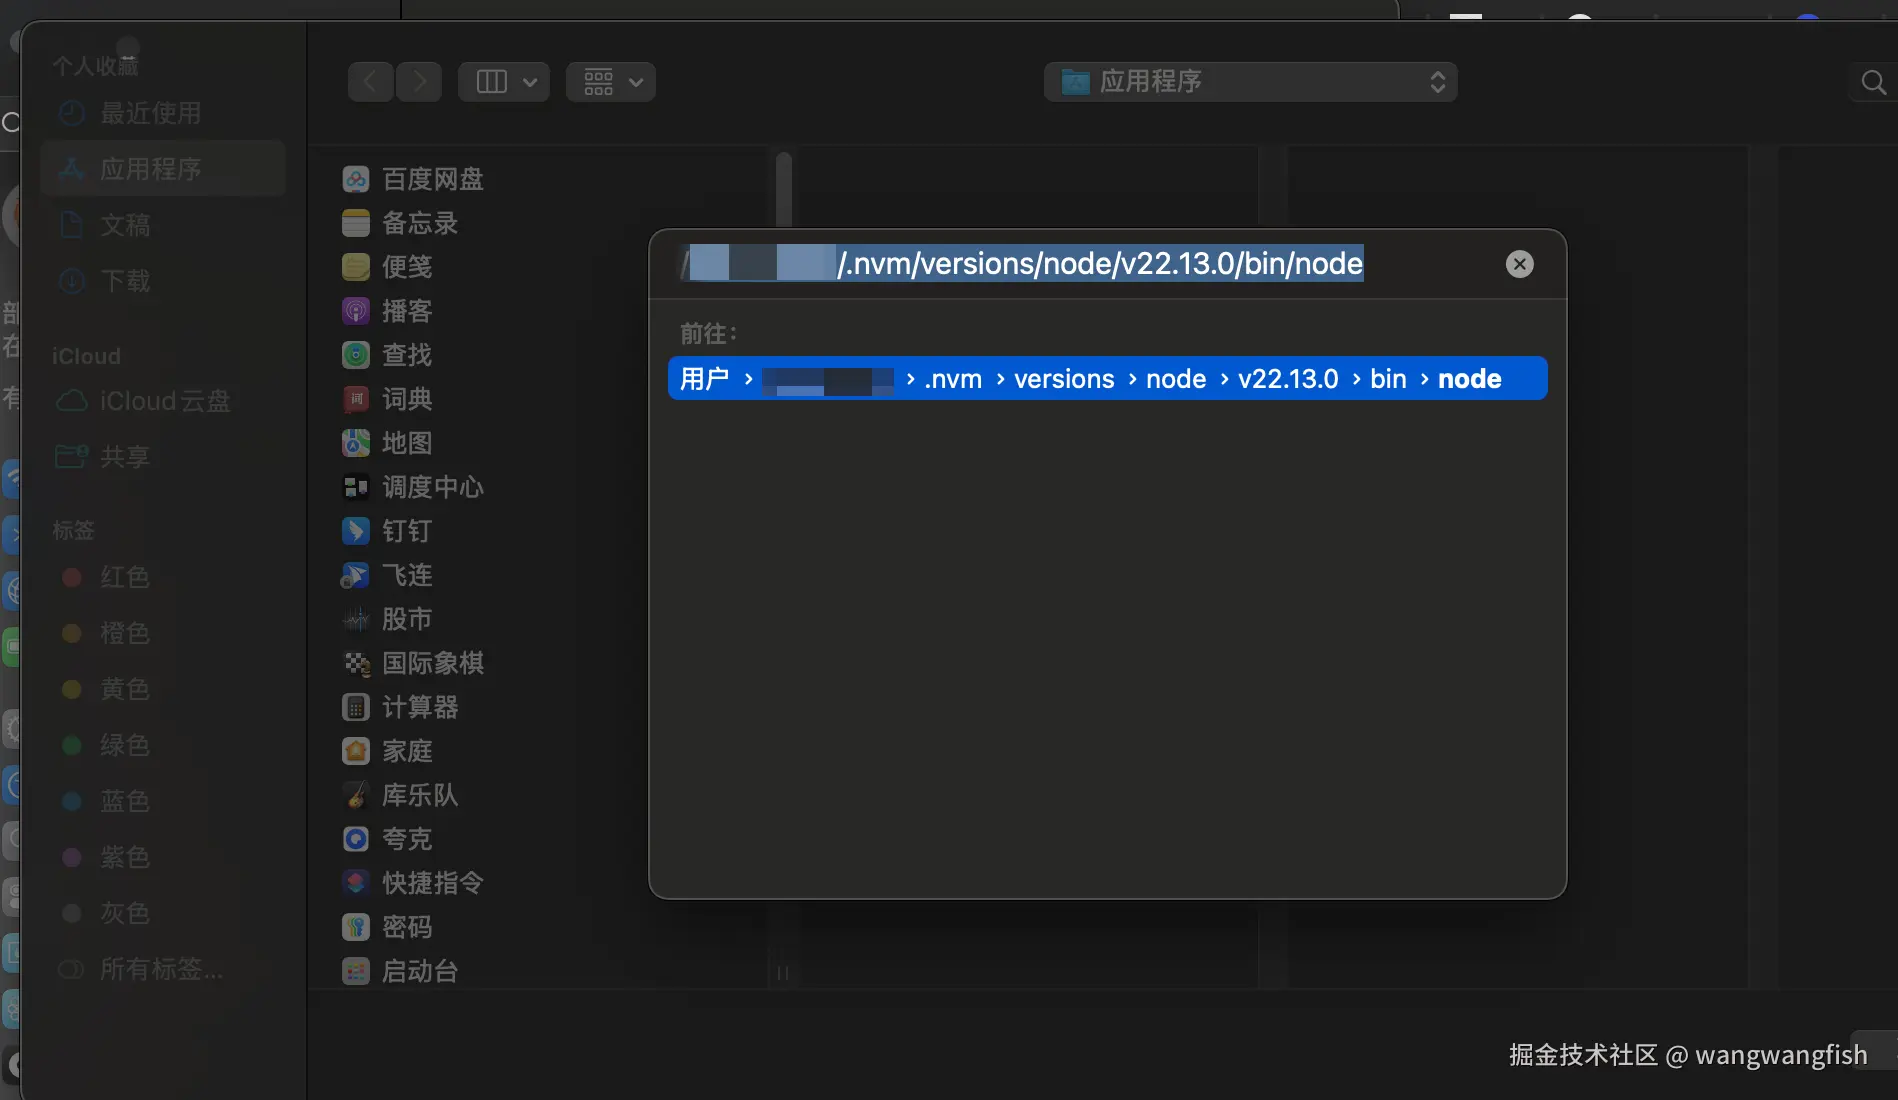1898x1100 pixels.
Task: Click the 快捷指令 name text
Action: pyautogui.click(x=433, y=883)
